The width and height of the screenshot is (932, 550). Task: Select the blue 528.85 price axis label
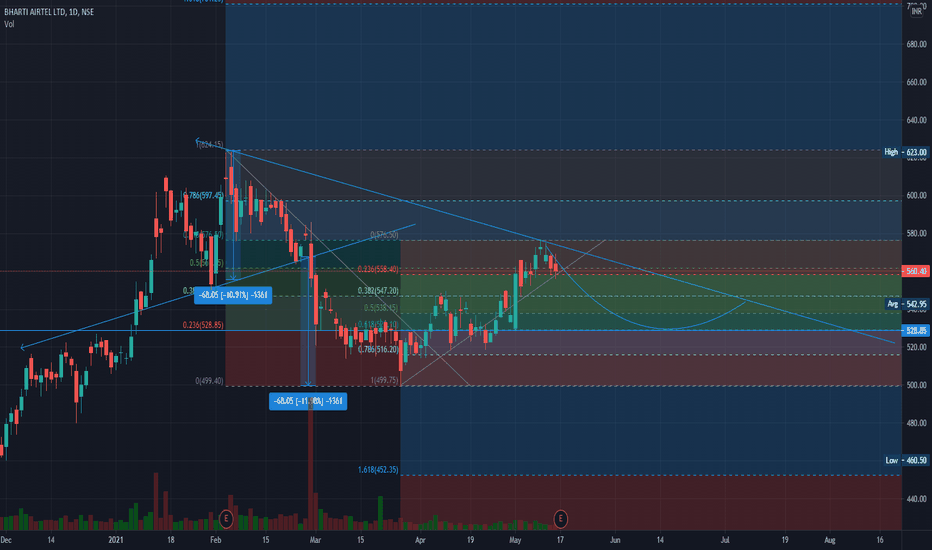915,330
